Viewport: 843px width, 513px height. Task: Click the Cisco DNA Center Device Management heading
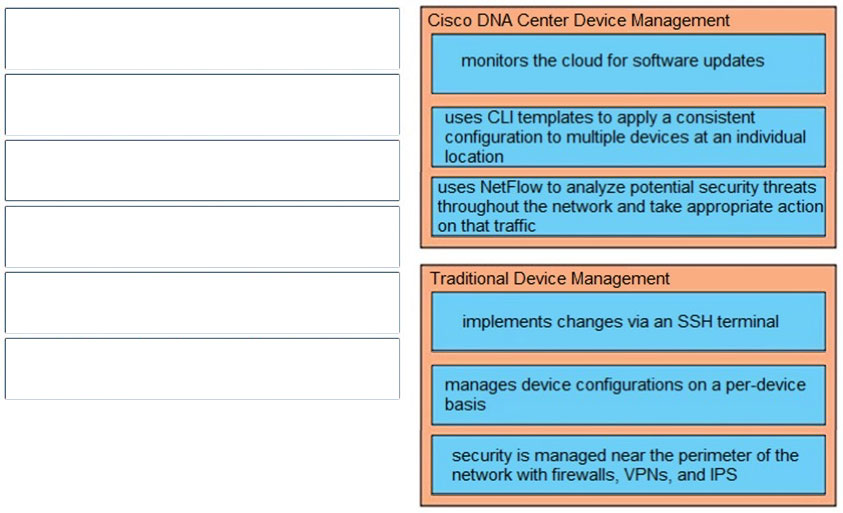[x=578, y=20]
